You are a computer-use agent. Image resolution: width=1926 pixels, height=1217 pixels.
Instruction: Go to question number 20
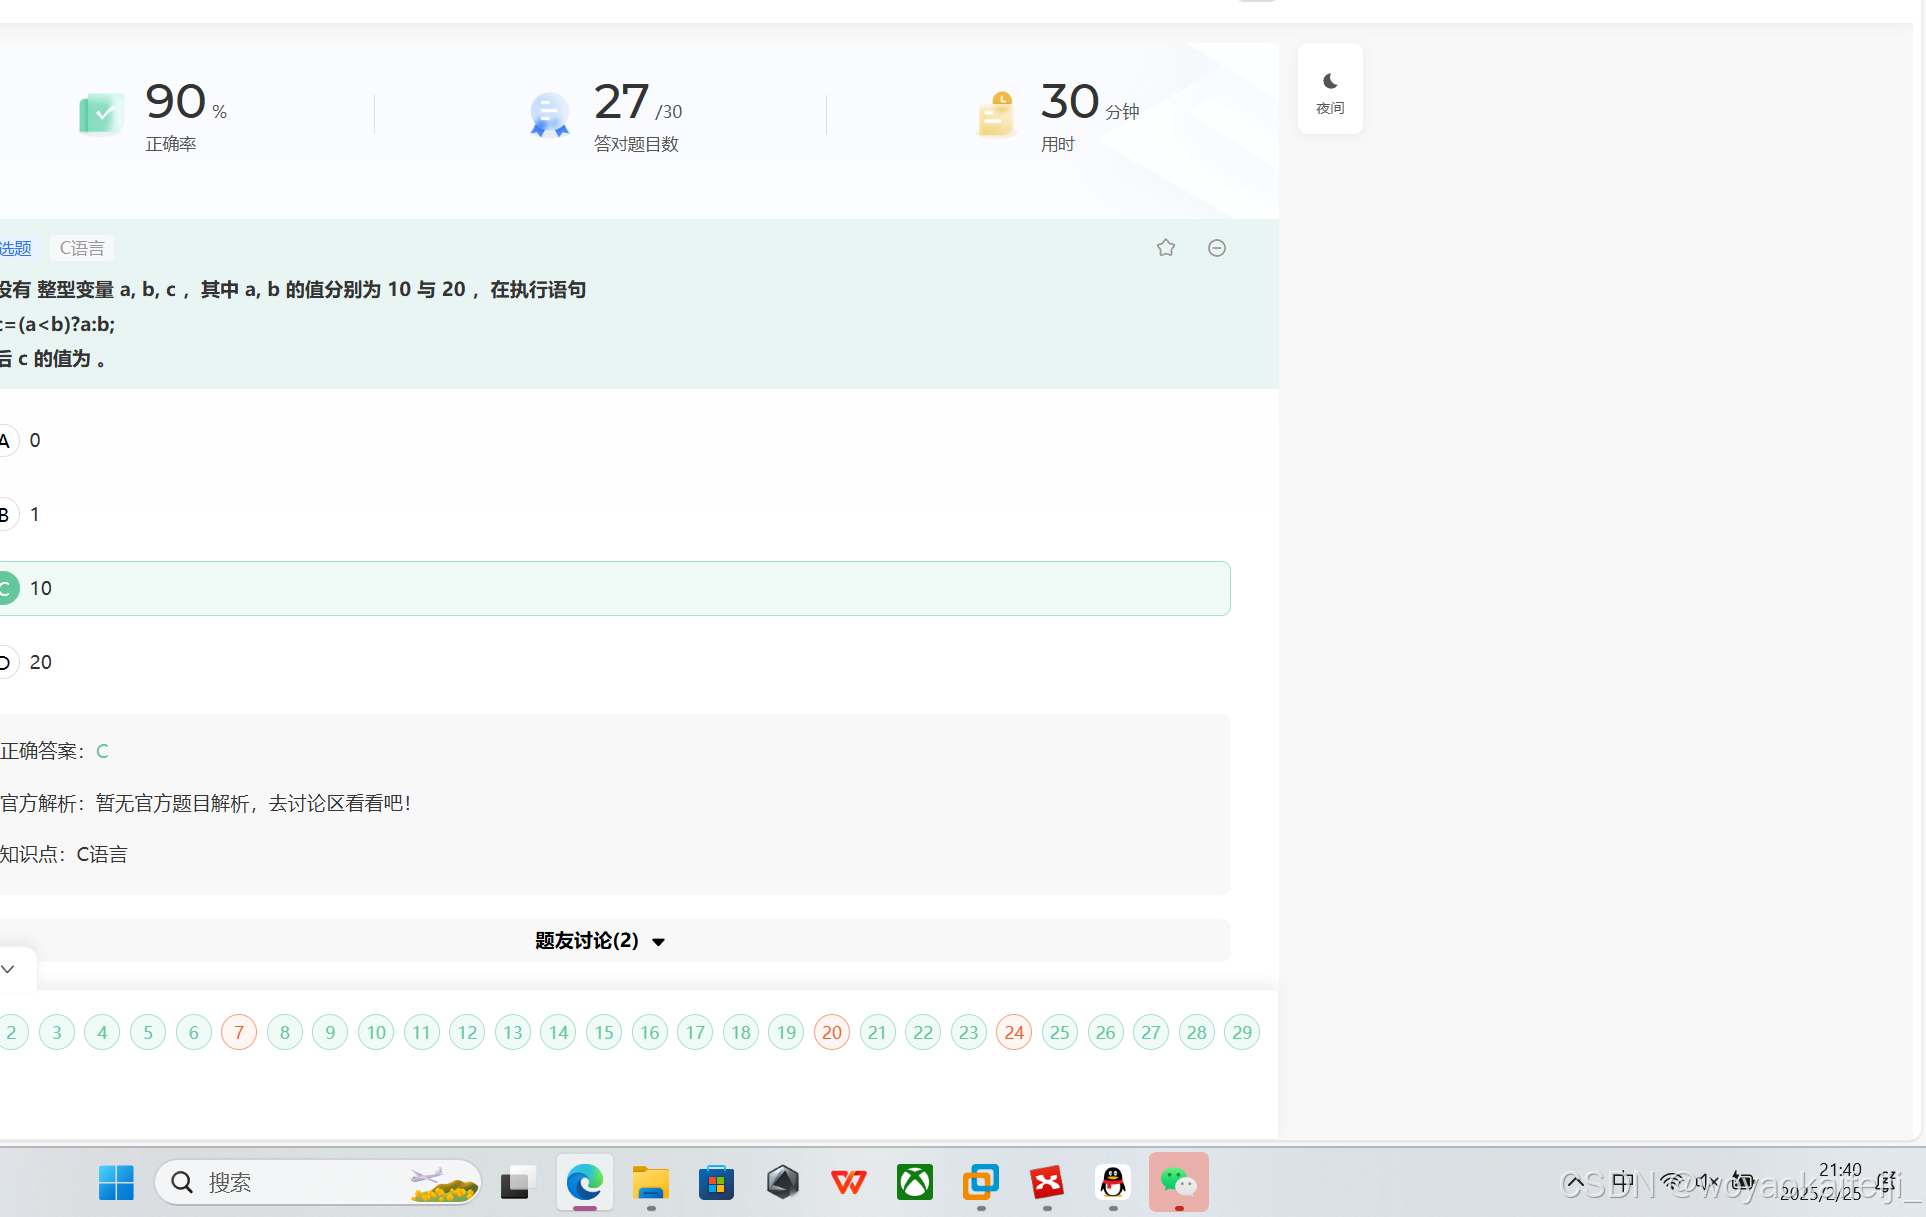pyautogui.click(x=832, y=1032)
